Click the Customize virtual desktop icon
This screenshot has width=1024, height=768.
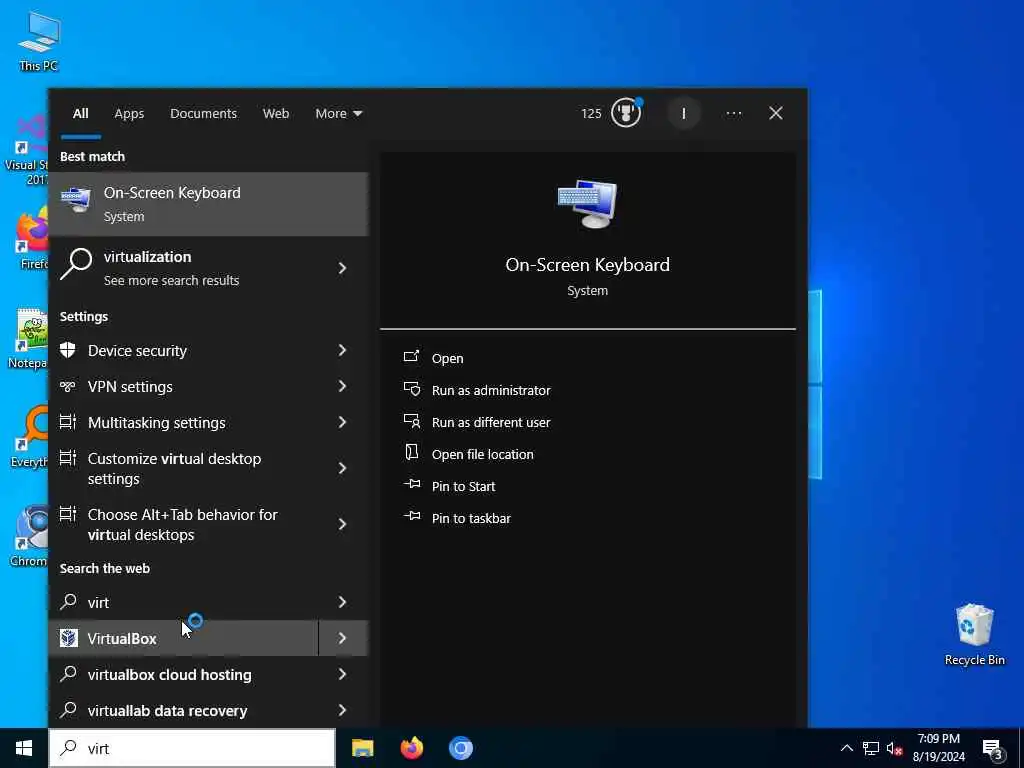[x=68, y=458]
